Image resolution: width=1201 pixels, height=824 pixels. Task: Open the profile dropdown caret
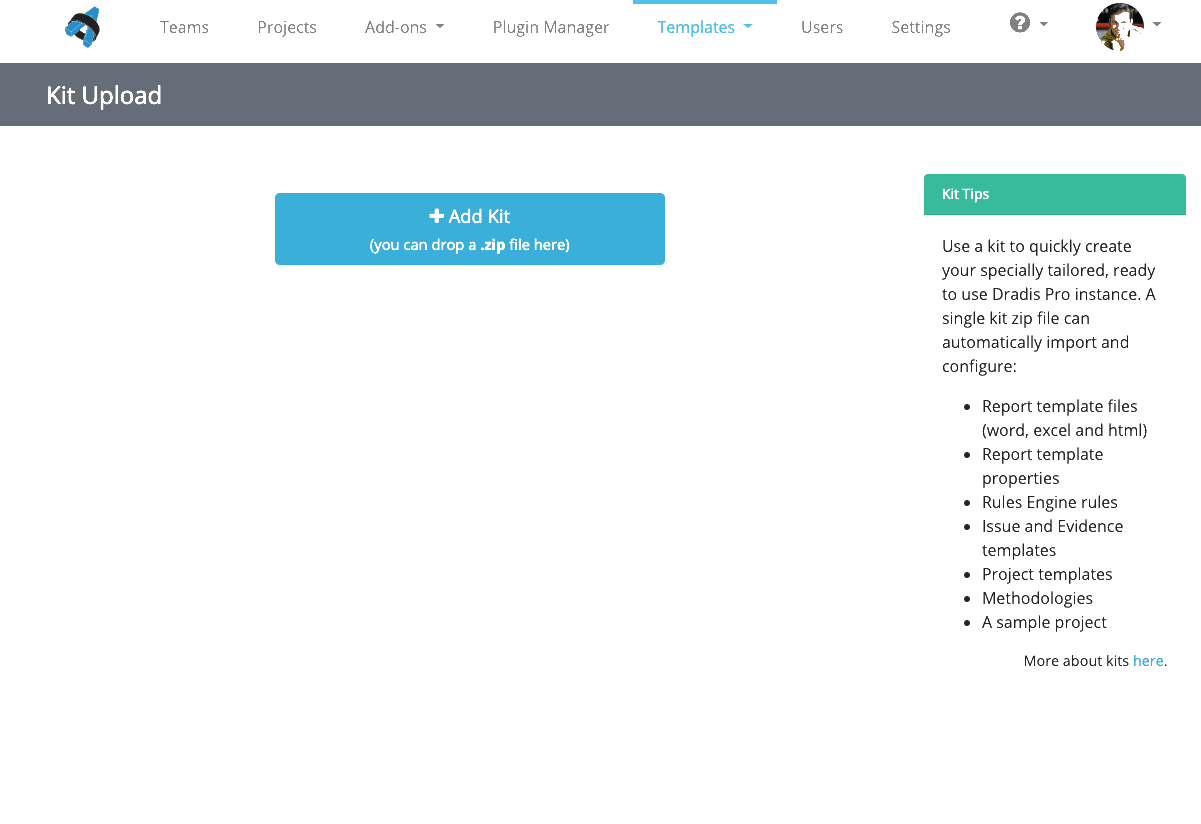1156,24
